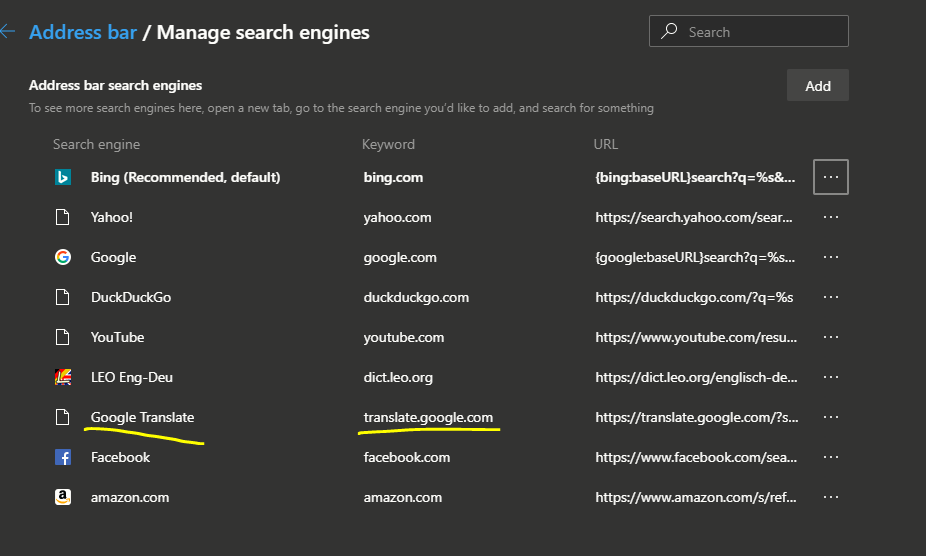Image resolution: width=926 pixels, height=556 pixels.
Task: Show more options for amazon.com row
Action: coord(831,497)
